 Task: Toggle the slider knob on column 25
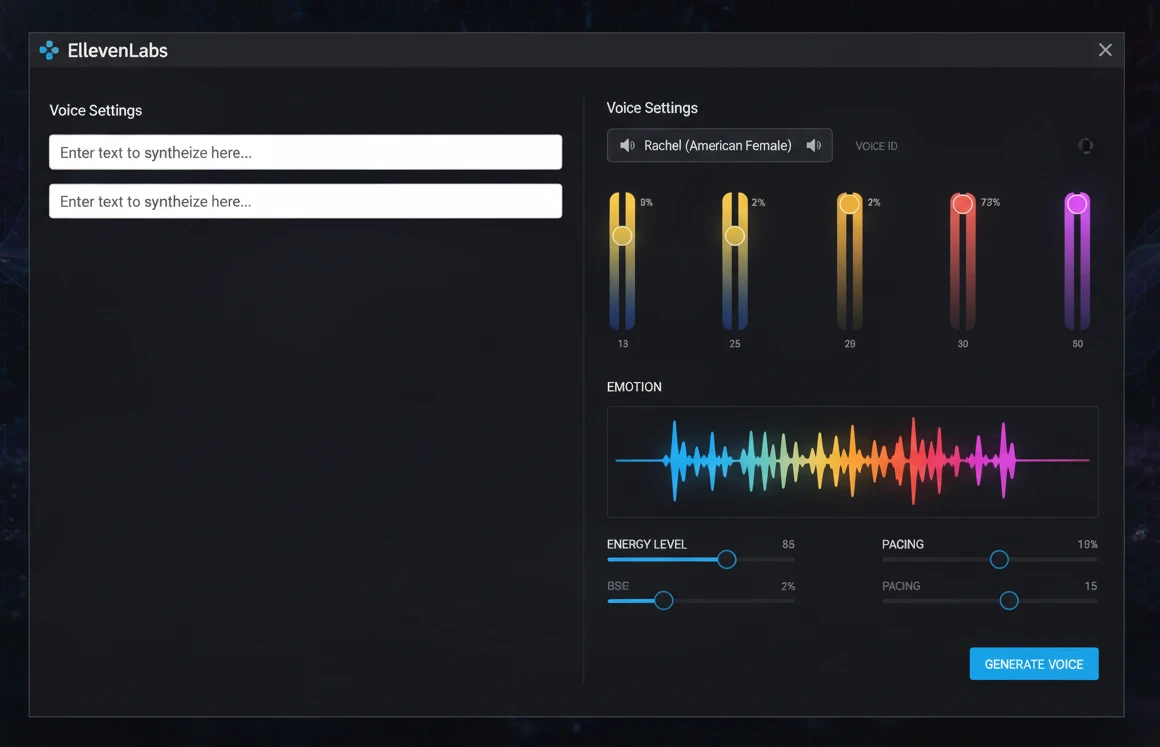click(735, 235)
